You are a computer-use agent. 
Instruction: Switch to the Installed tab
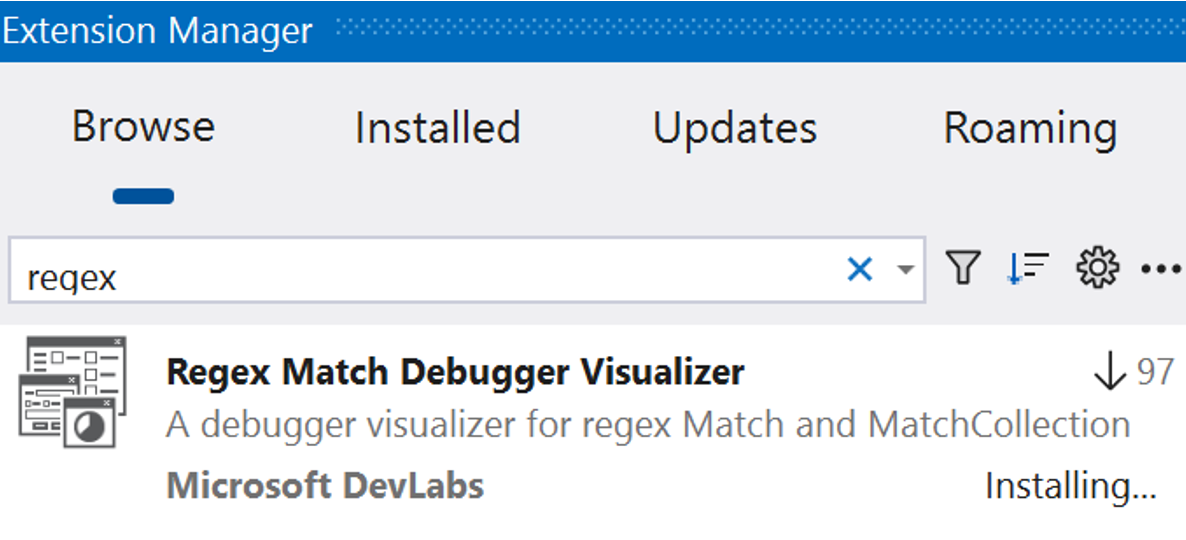(x=438, y=127)
